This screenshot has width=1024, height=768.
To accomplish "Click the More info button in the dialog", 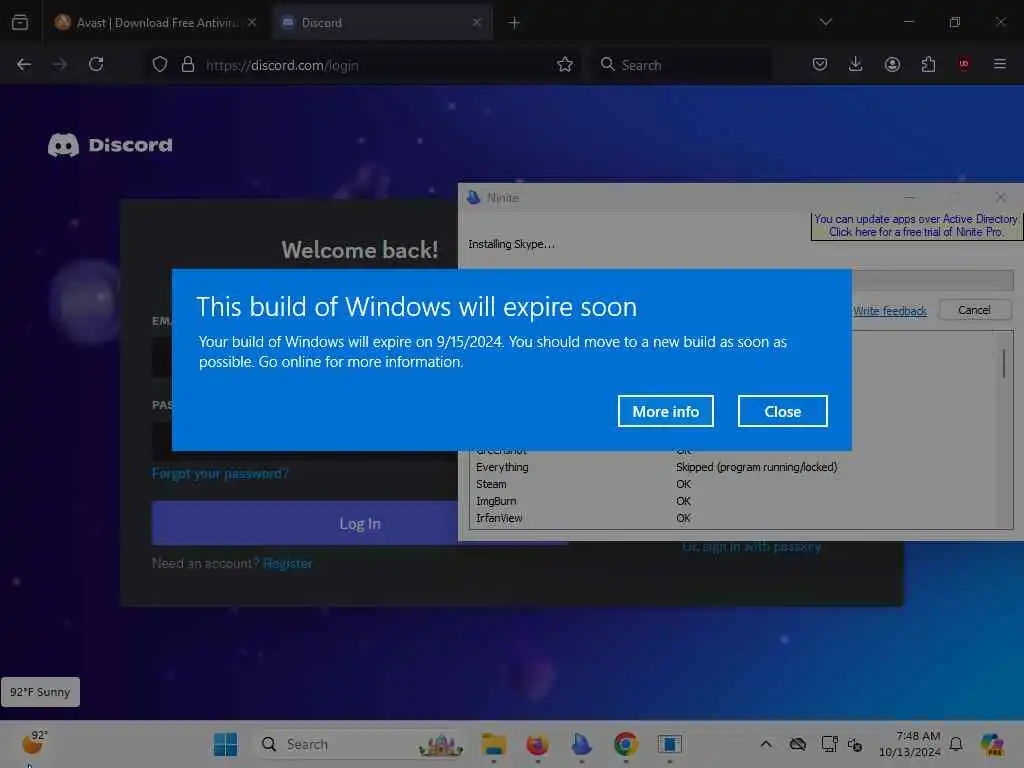I will [665, 411].
